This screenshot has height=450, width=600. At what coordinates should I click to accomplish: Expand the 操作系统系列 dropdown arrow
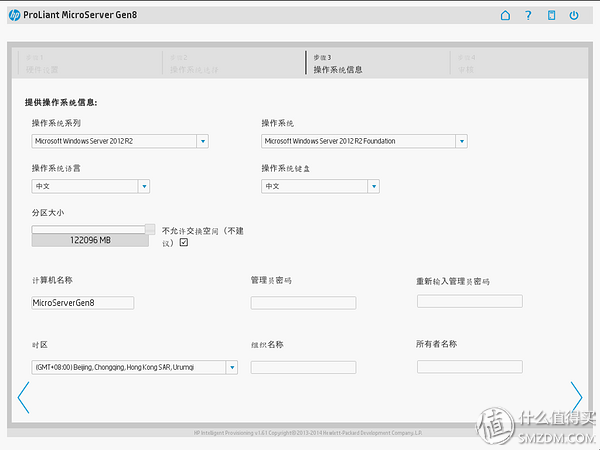(x=203, y=141)
